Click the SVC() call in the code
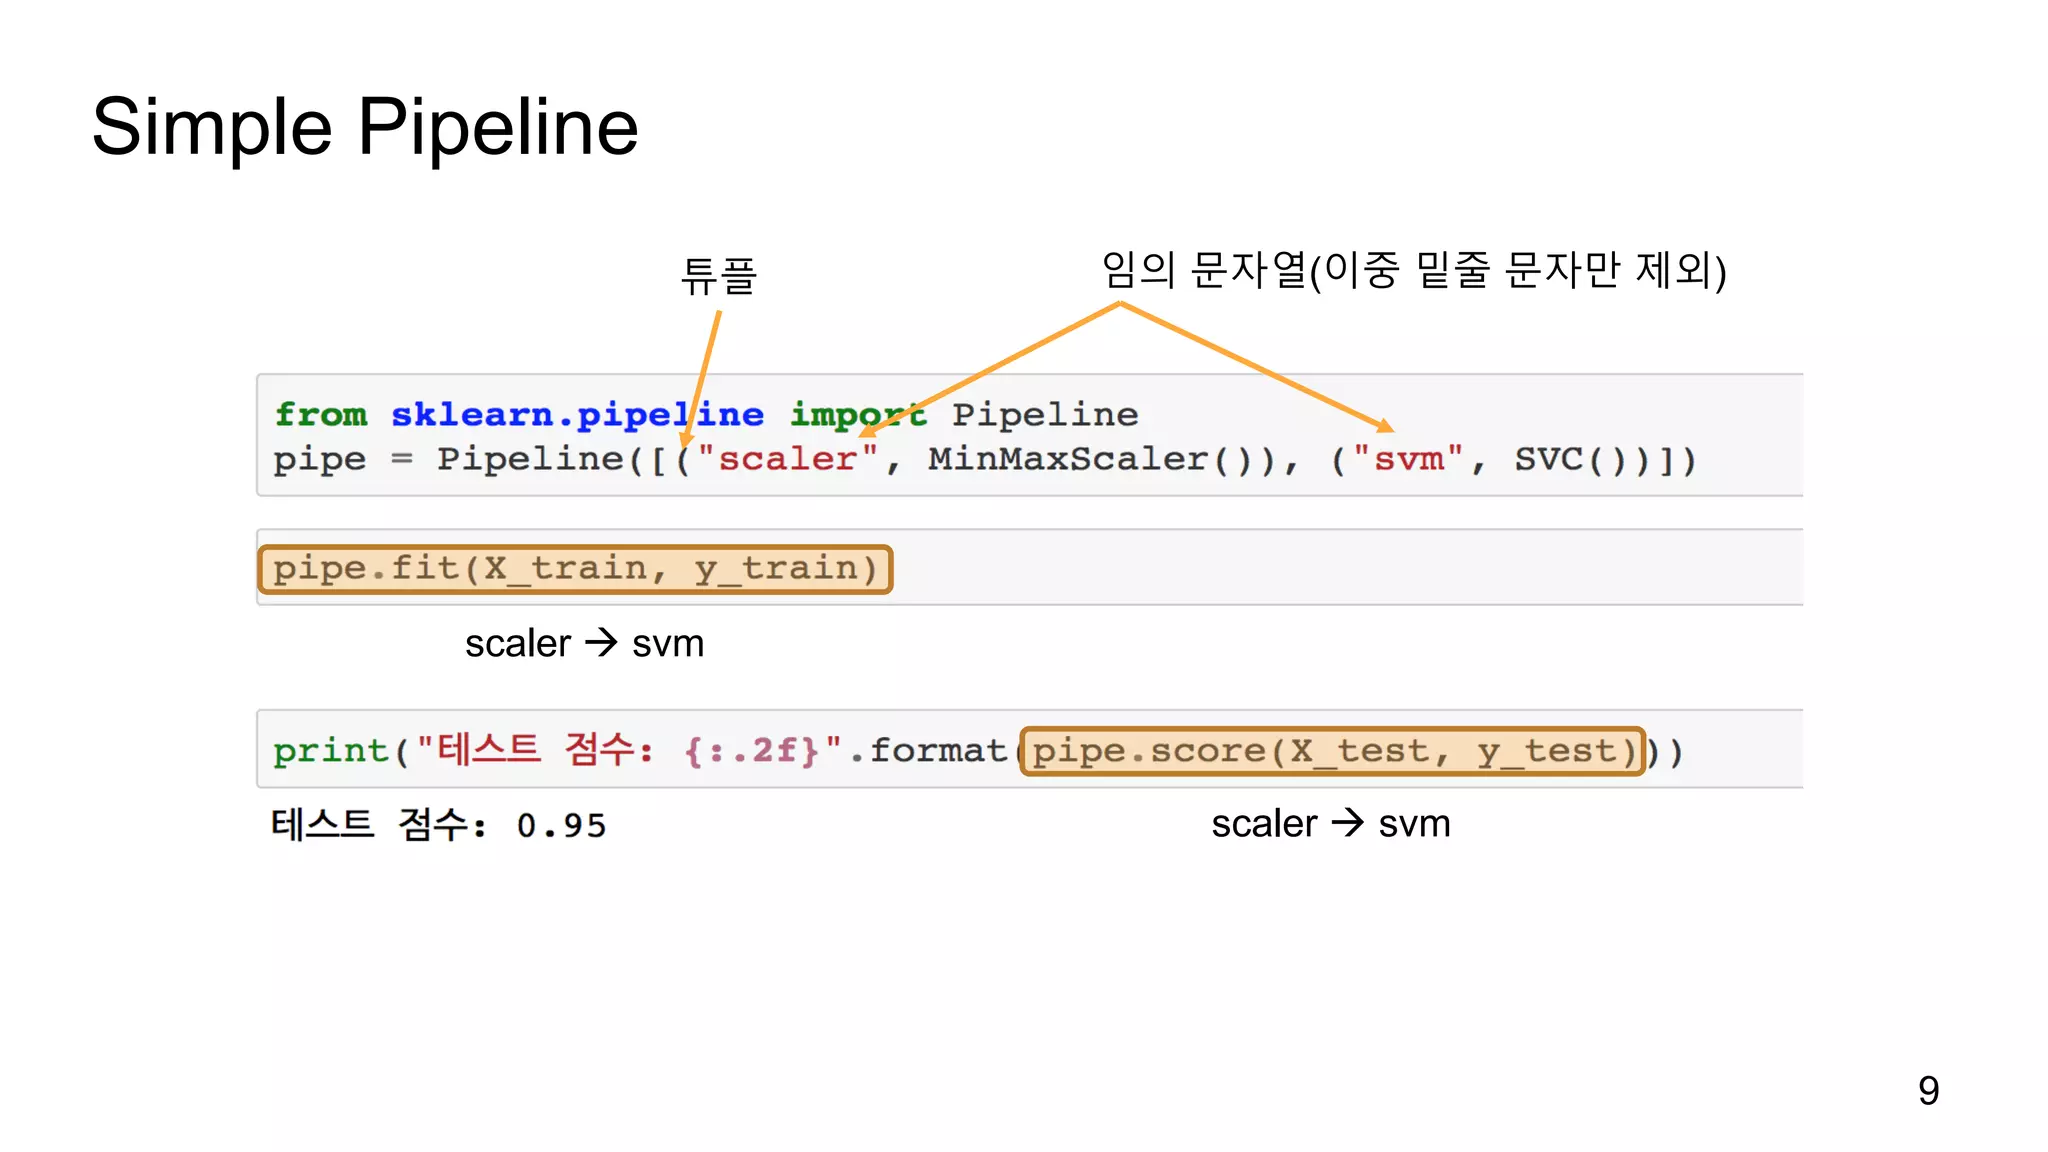This screenshot has width=2048, height=1152. point(1570,459)
